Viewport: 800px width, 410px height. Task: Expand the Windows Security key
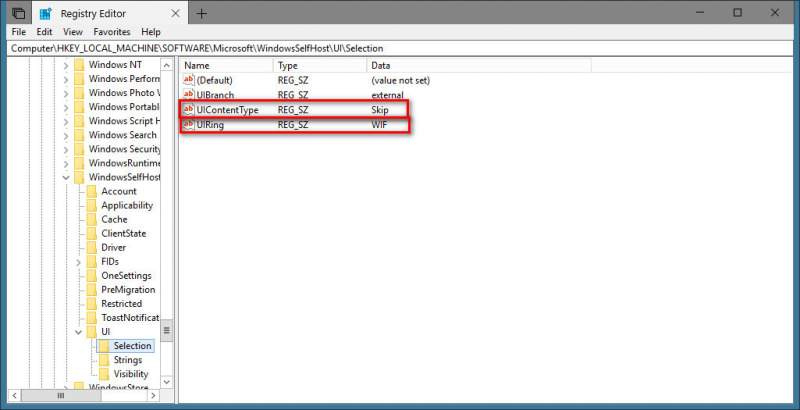[66, 149]
